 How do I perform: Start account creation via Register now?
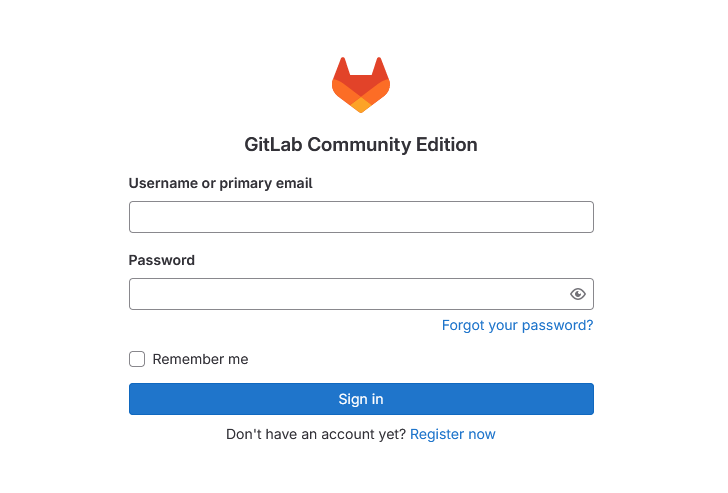(453, 434)
